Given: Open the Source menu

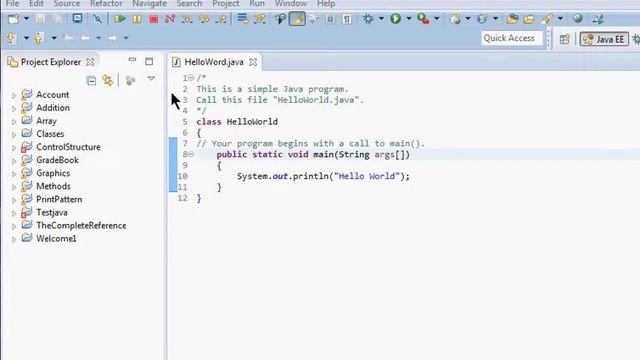Looking at the screenshot, I should (67, 4).
